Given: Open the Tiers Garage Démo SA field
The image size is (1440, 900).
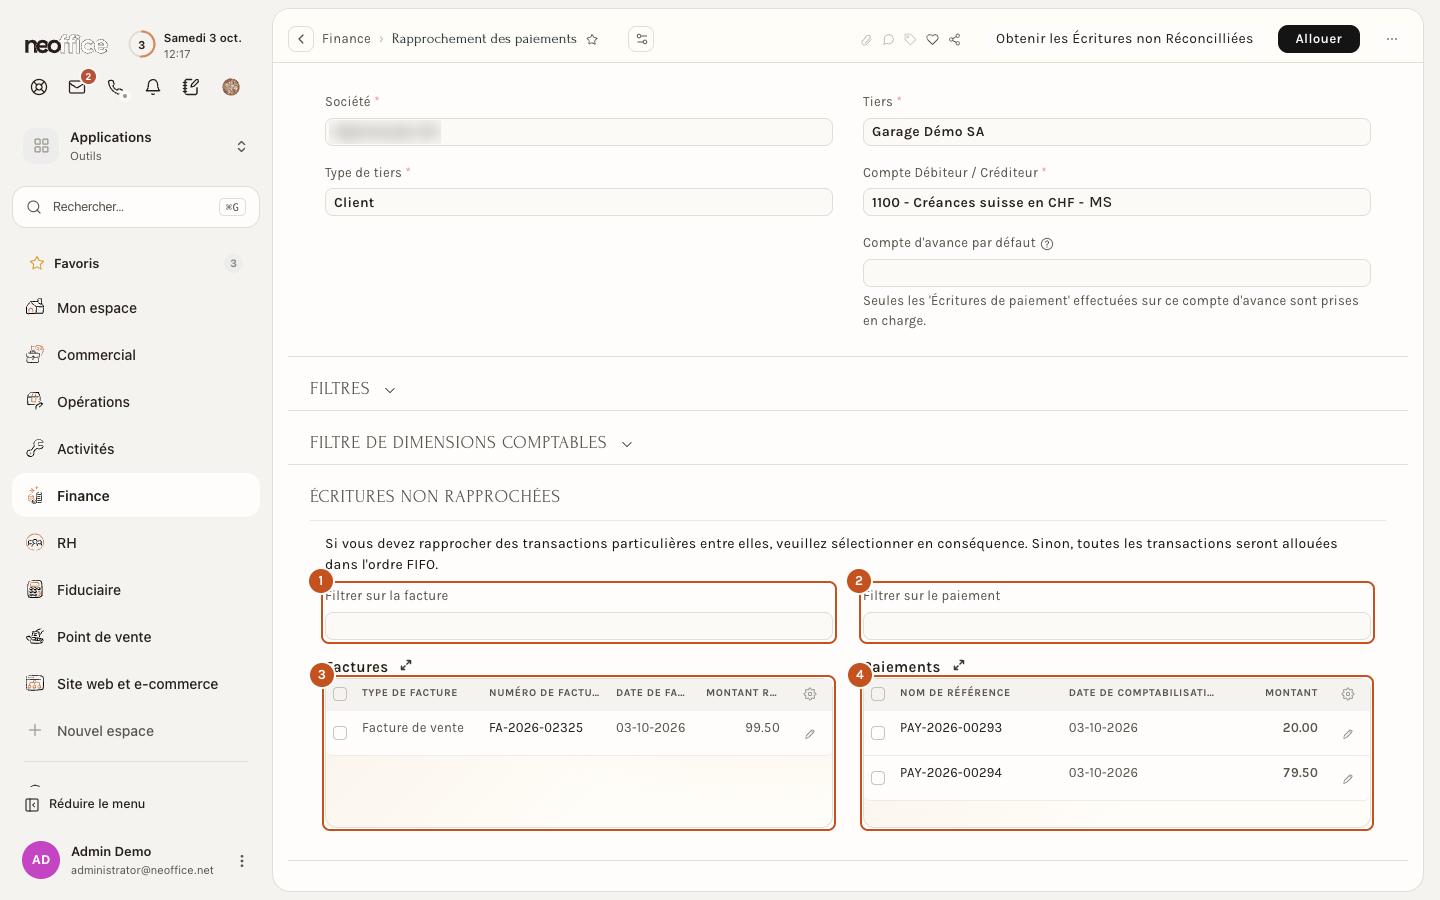Looking at the screenshot, I should [x=1116, y=132].
